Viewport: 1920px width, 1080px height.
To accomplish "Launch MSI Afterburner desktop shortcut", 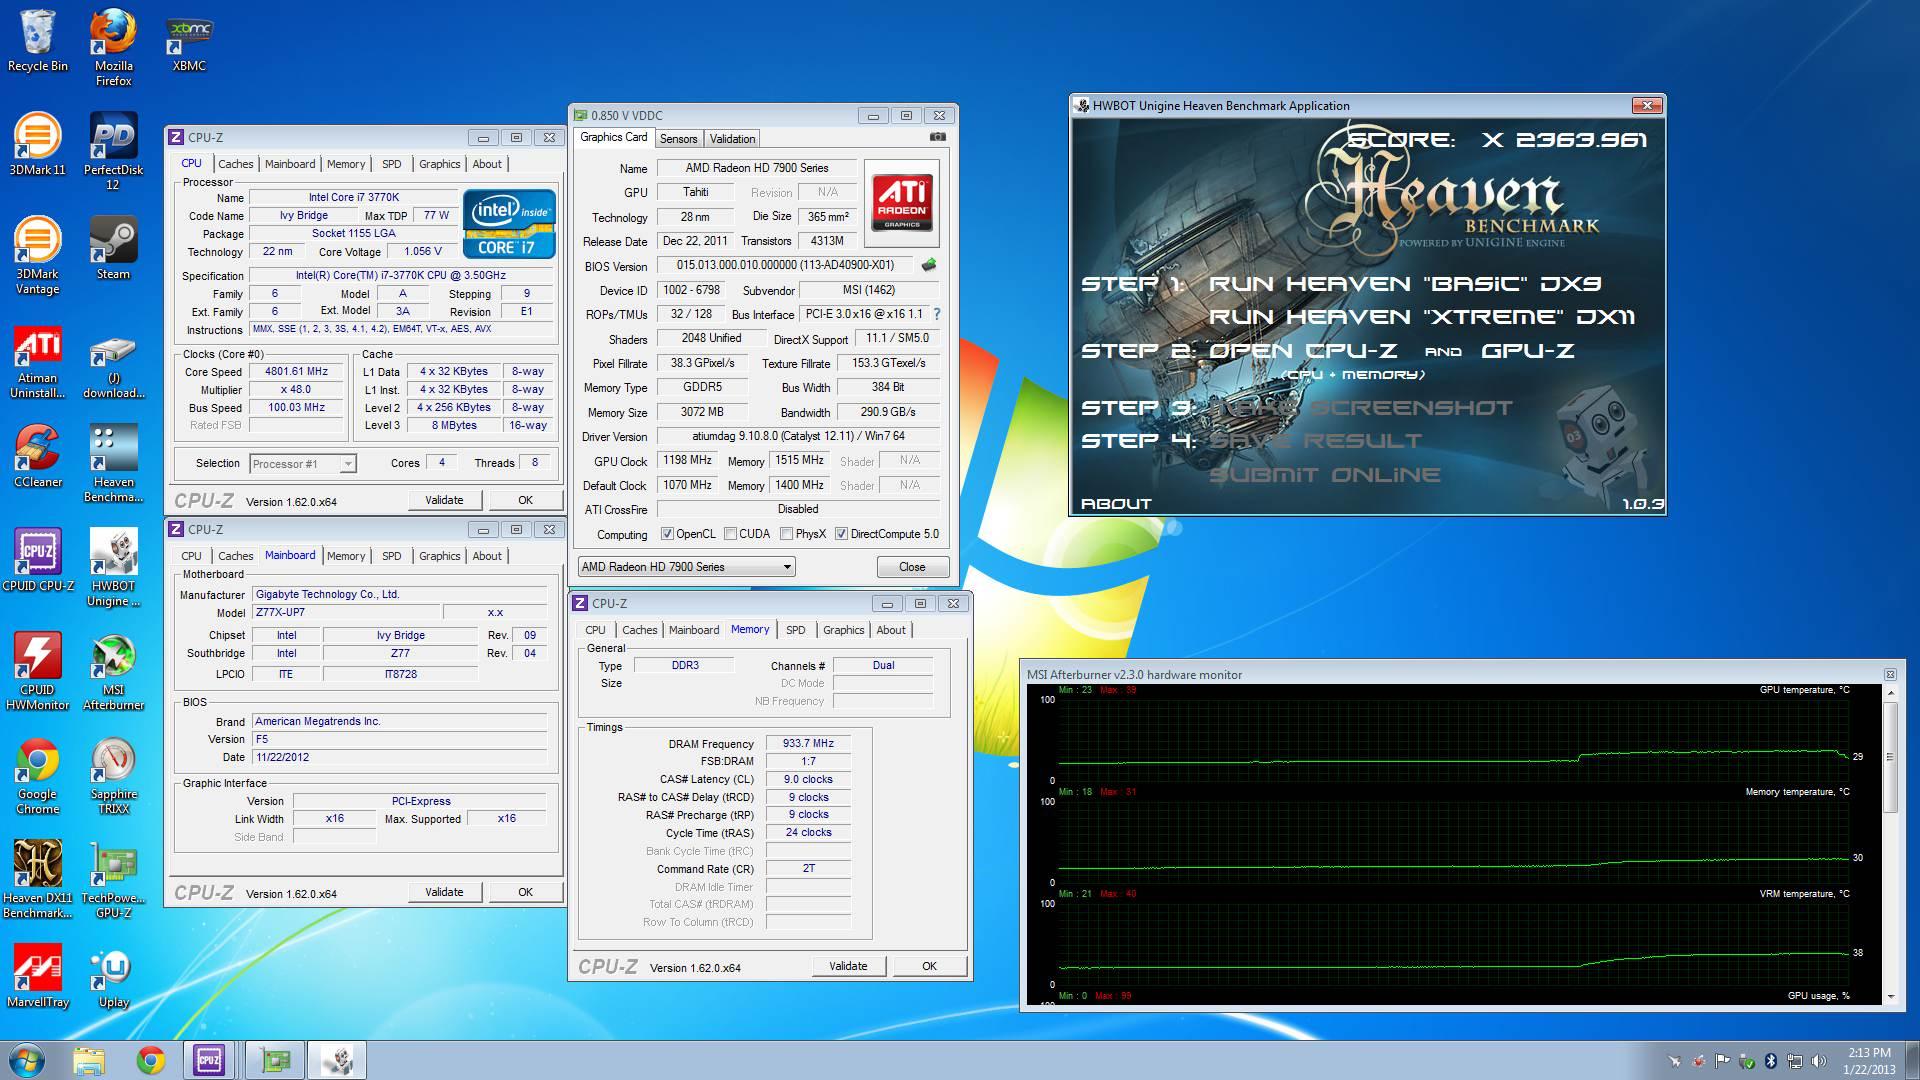I will (x=113, y=672).
